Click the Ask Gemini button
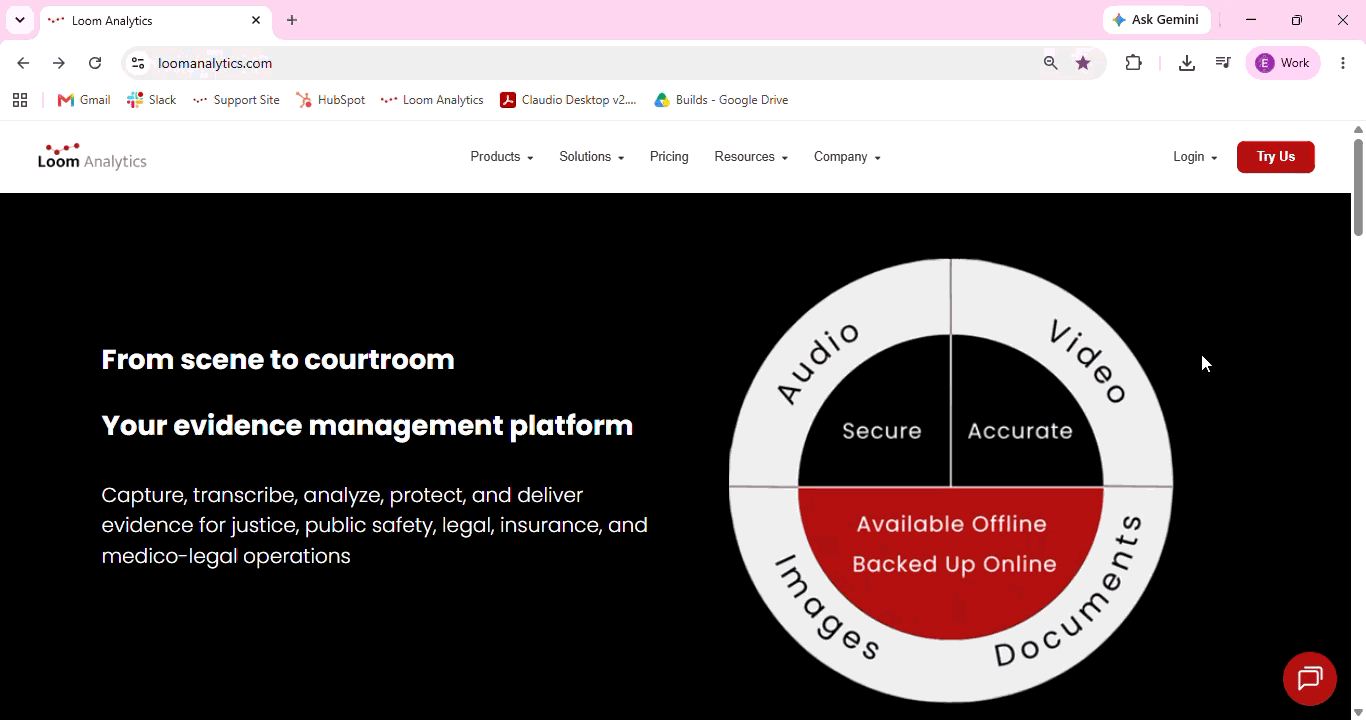The width and height of the screenshot is (1366, 720). [x=1157, y=20]
